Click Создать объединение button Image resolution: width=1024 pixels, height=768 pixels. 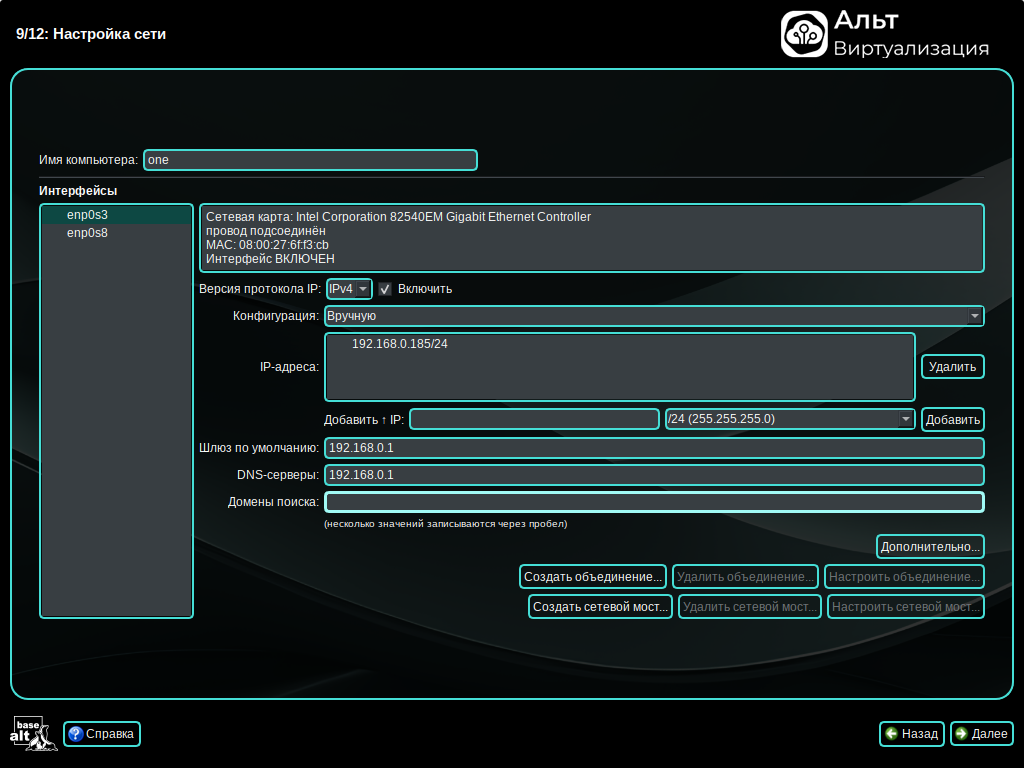pyautogui.click(x=593, y=577)
